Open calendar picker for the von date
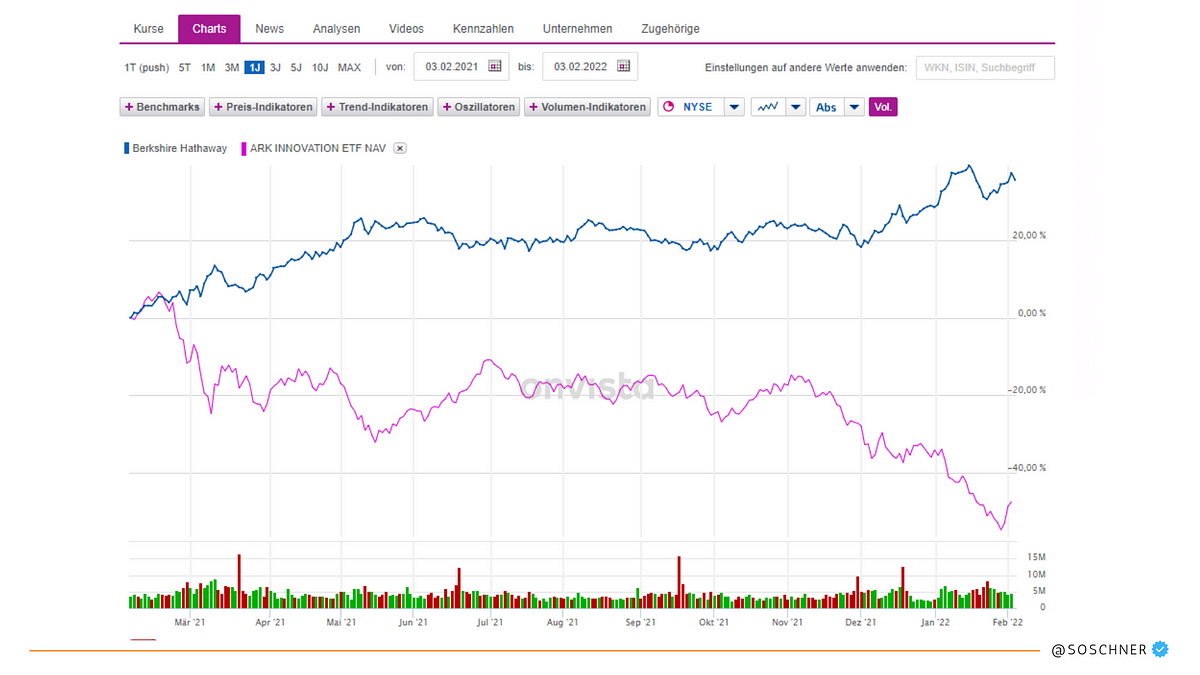The image size is (1200, 675). pos(495,67)
